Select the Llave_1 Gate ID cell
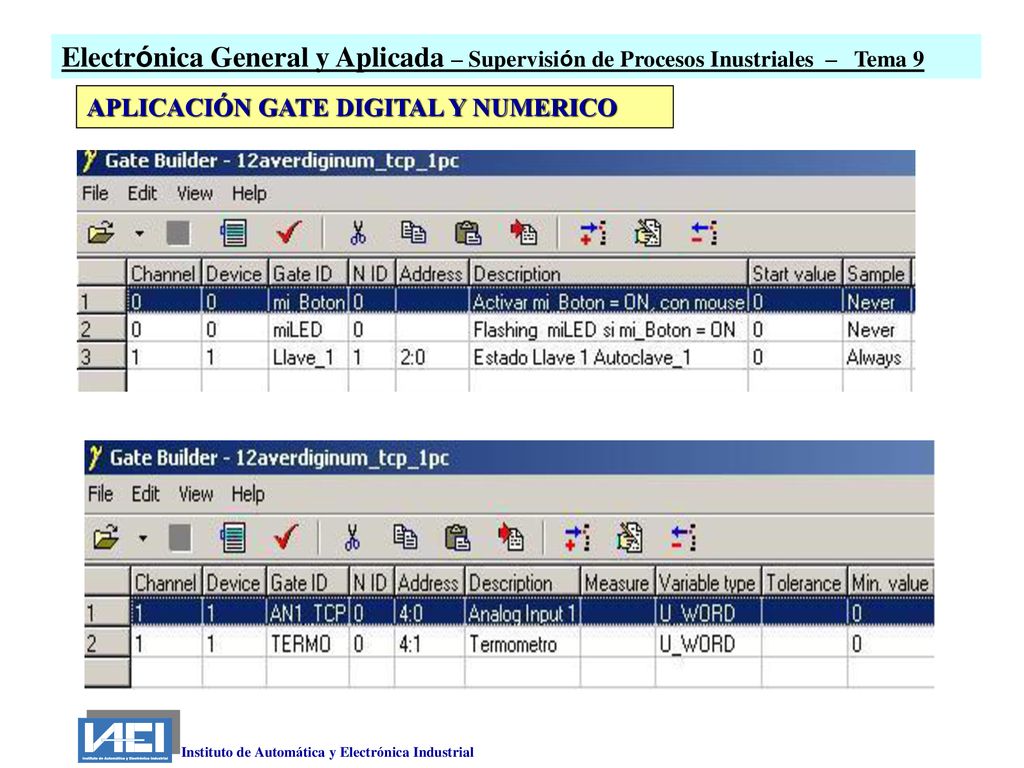The image size is (1024, 768). pos(308,357)
